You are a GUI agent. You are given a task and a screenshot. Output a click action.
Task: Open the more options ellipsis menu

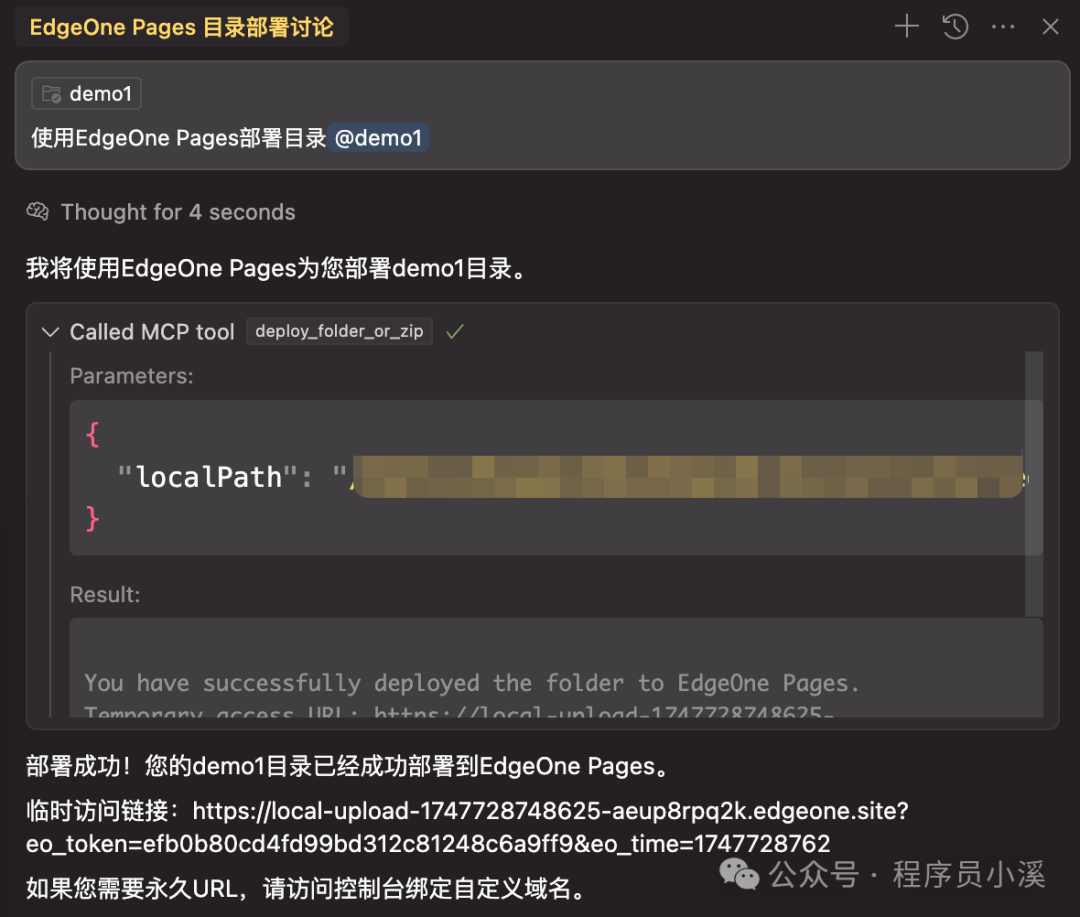coord(1002,26)
